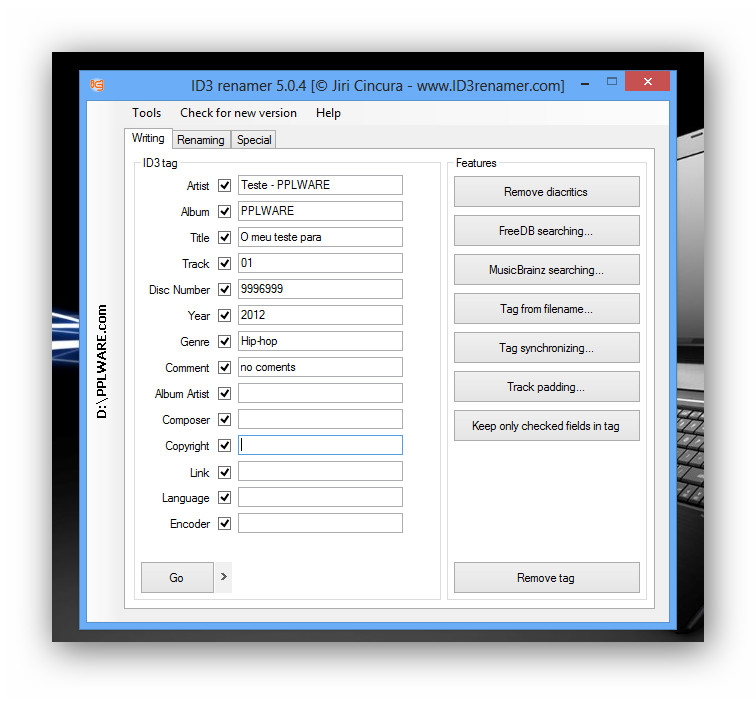Minimize the ID3 renamer window
756x707 pixels.
(x=585, y=84)
